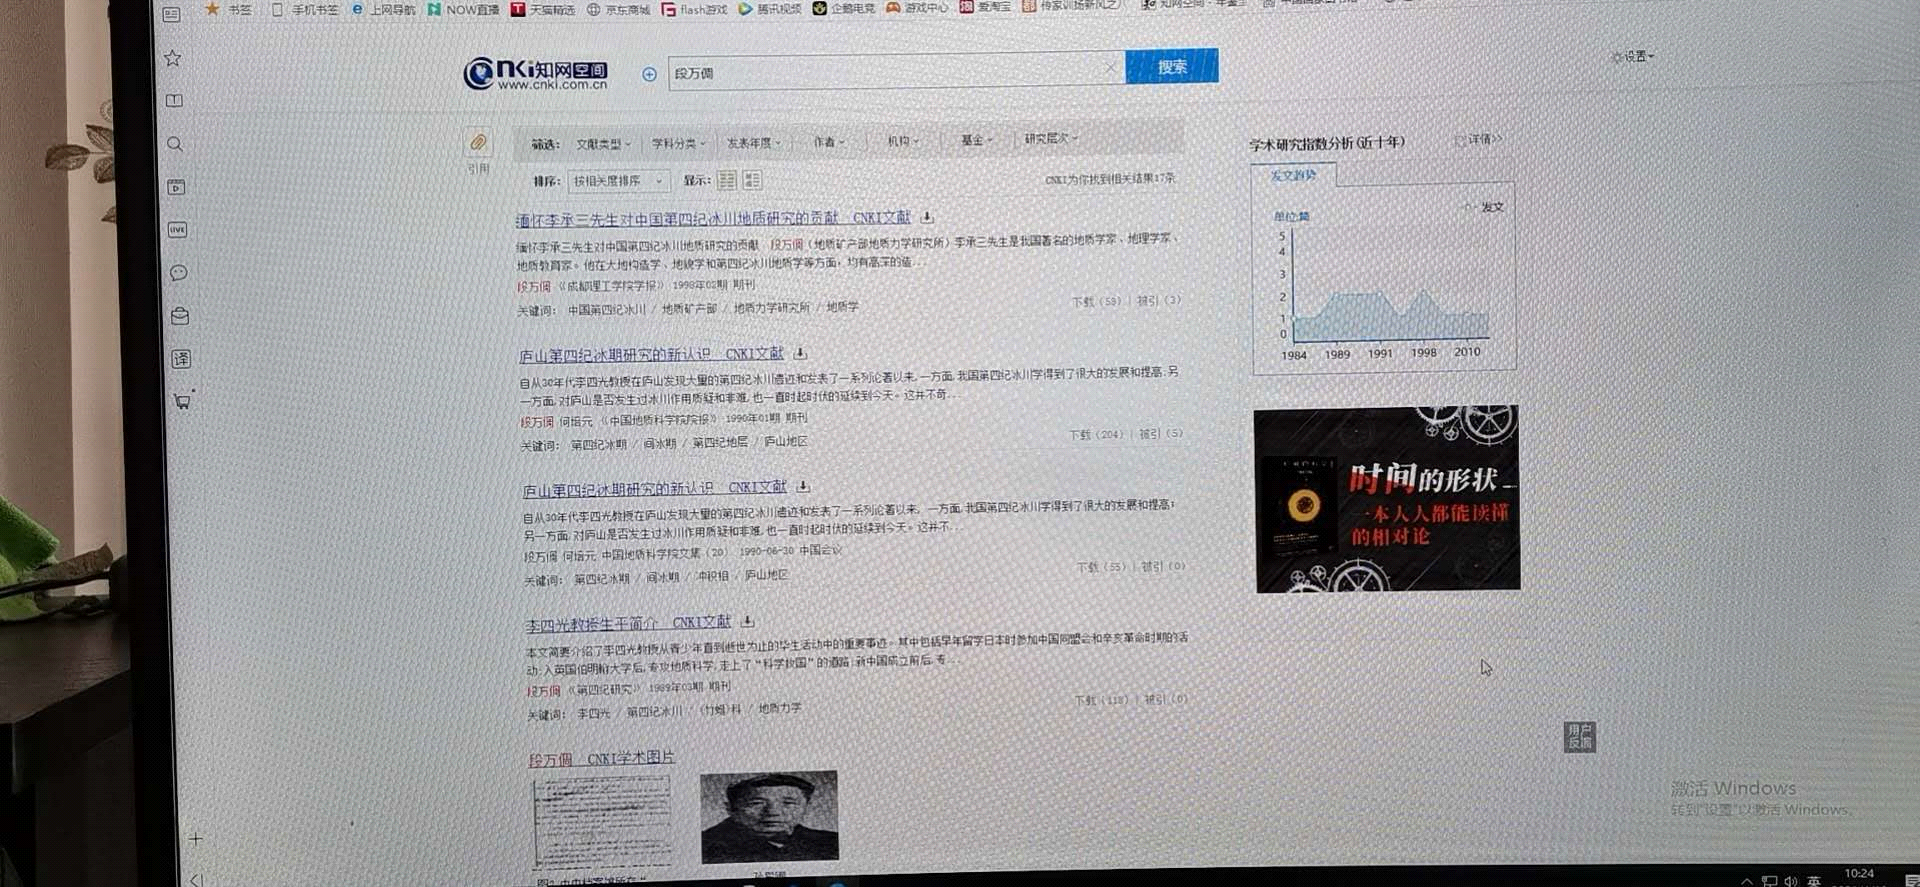Open the 天猫精选 bookmark
1920x887 pixels.
point(543,9)
